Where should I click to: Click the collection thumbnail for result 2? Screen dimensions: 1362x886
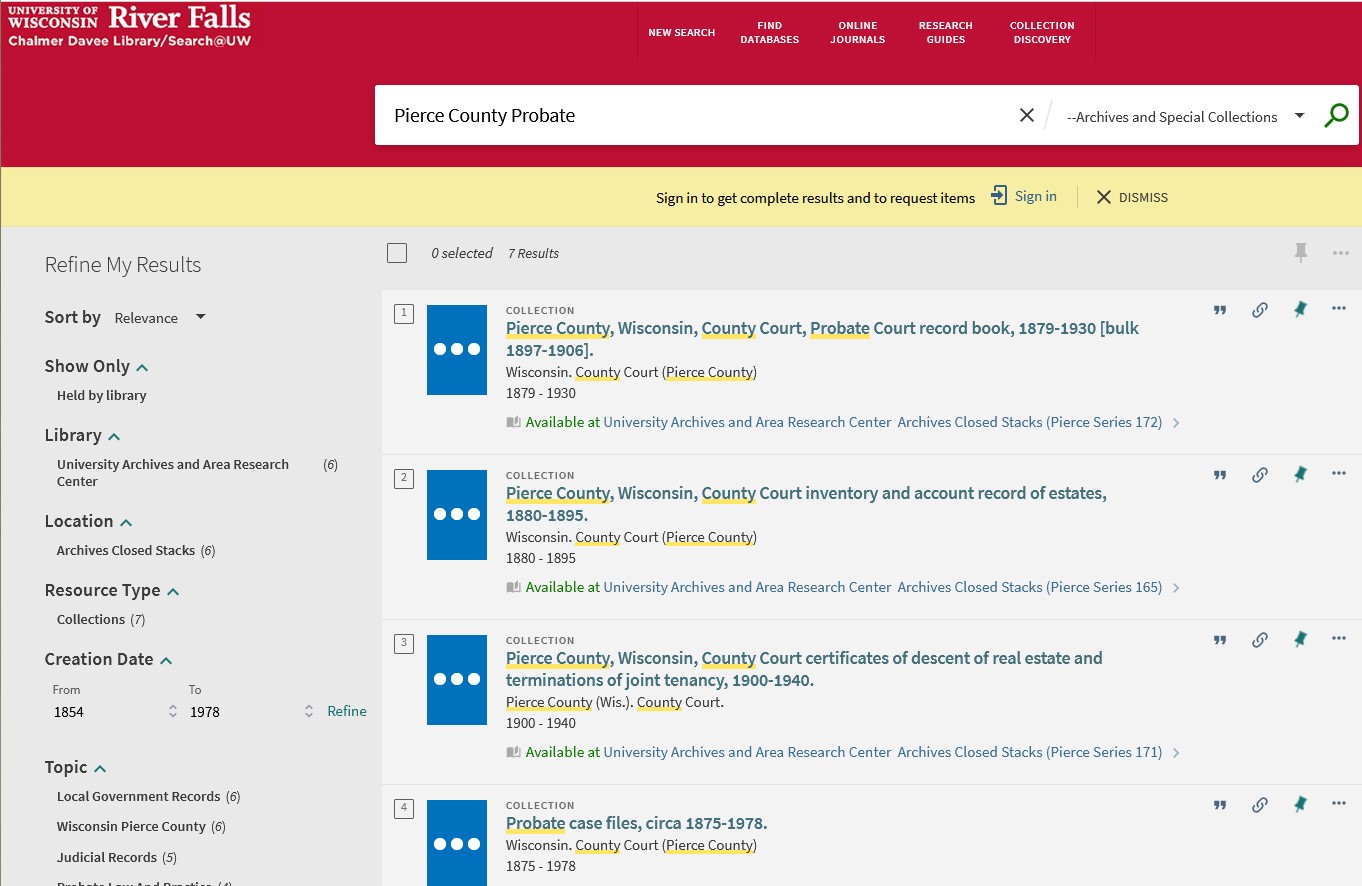coord(457,515)
